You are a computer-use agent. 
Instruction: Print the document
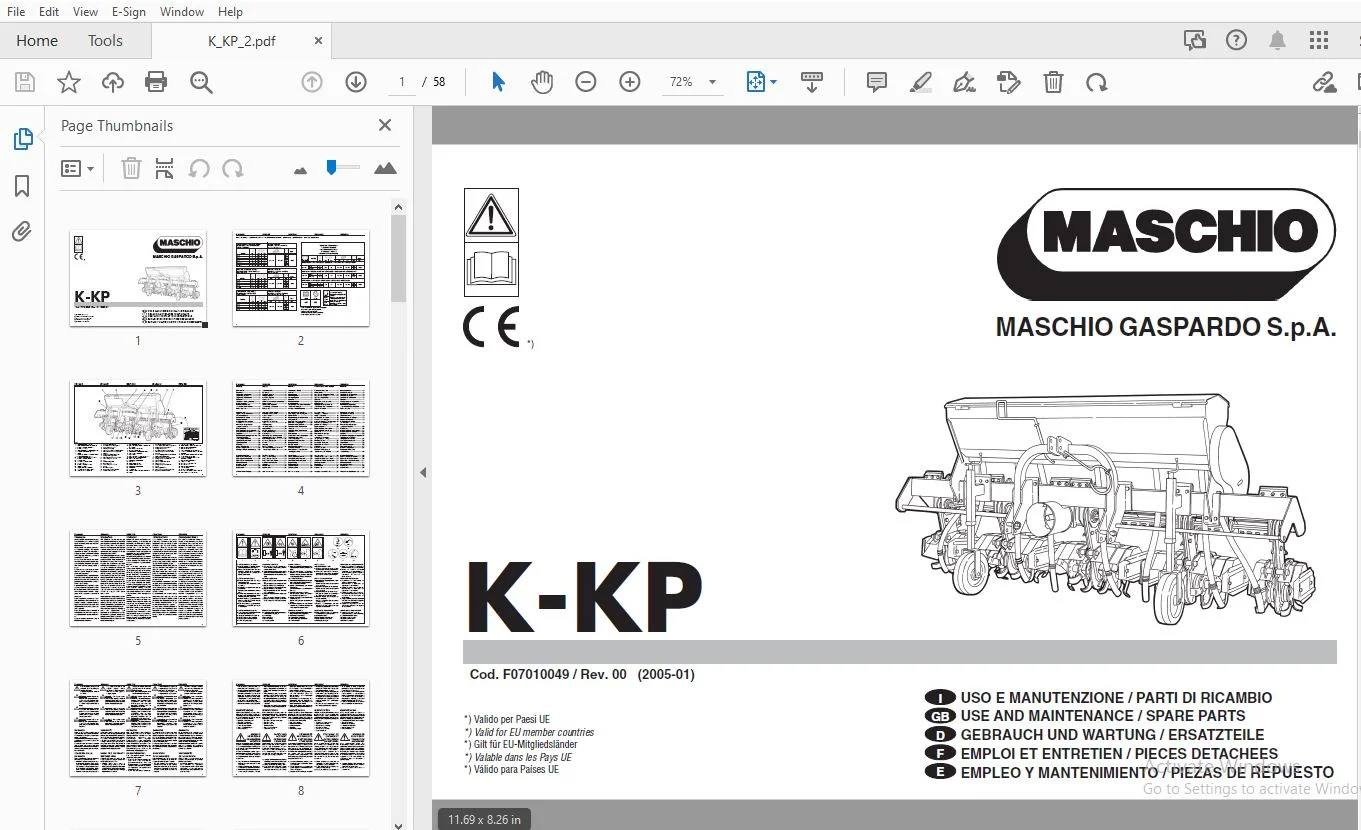click(156, 82)
